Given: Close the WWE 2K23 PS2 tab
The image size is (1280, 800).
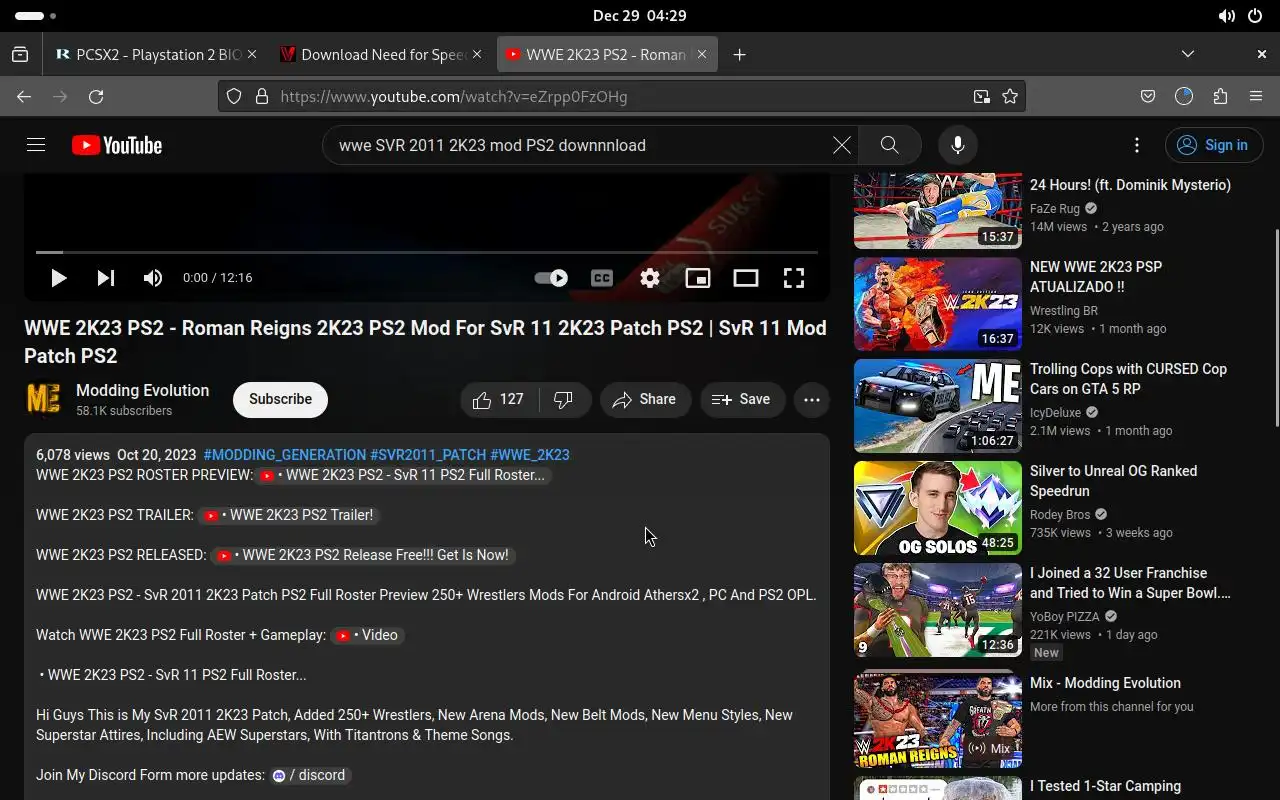Looking at the screenshot, I should point(701,55).
